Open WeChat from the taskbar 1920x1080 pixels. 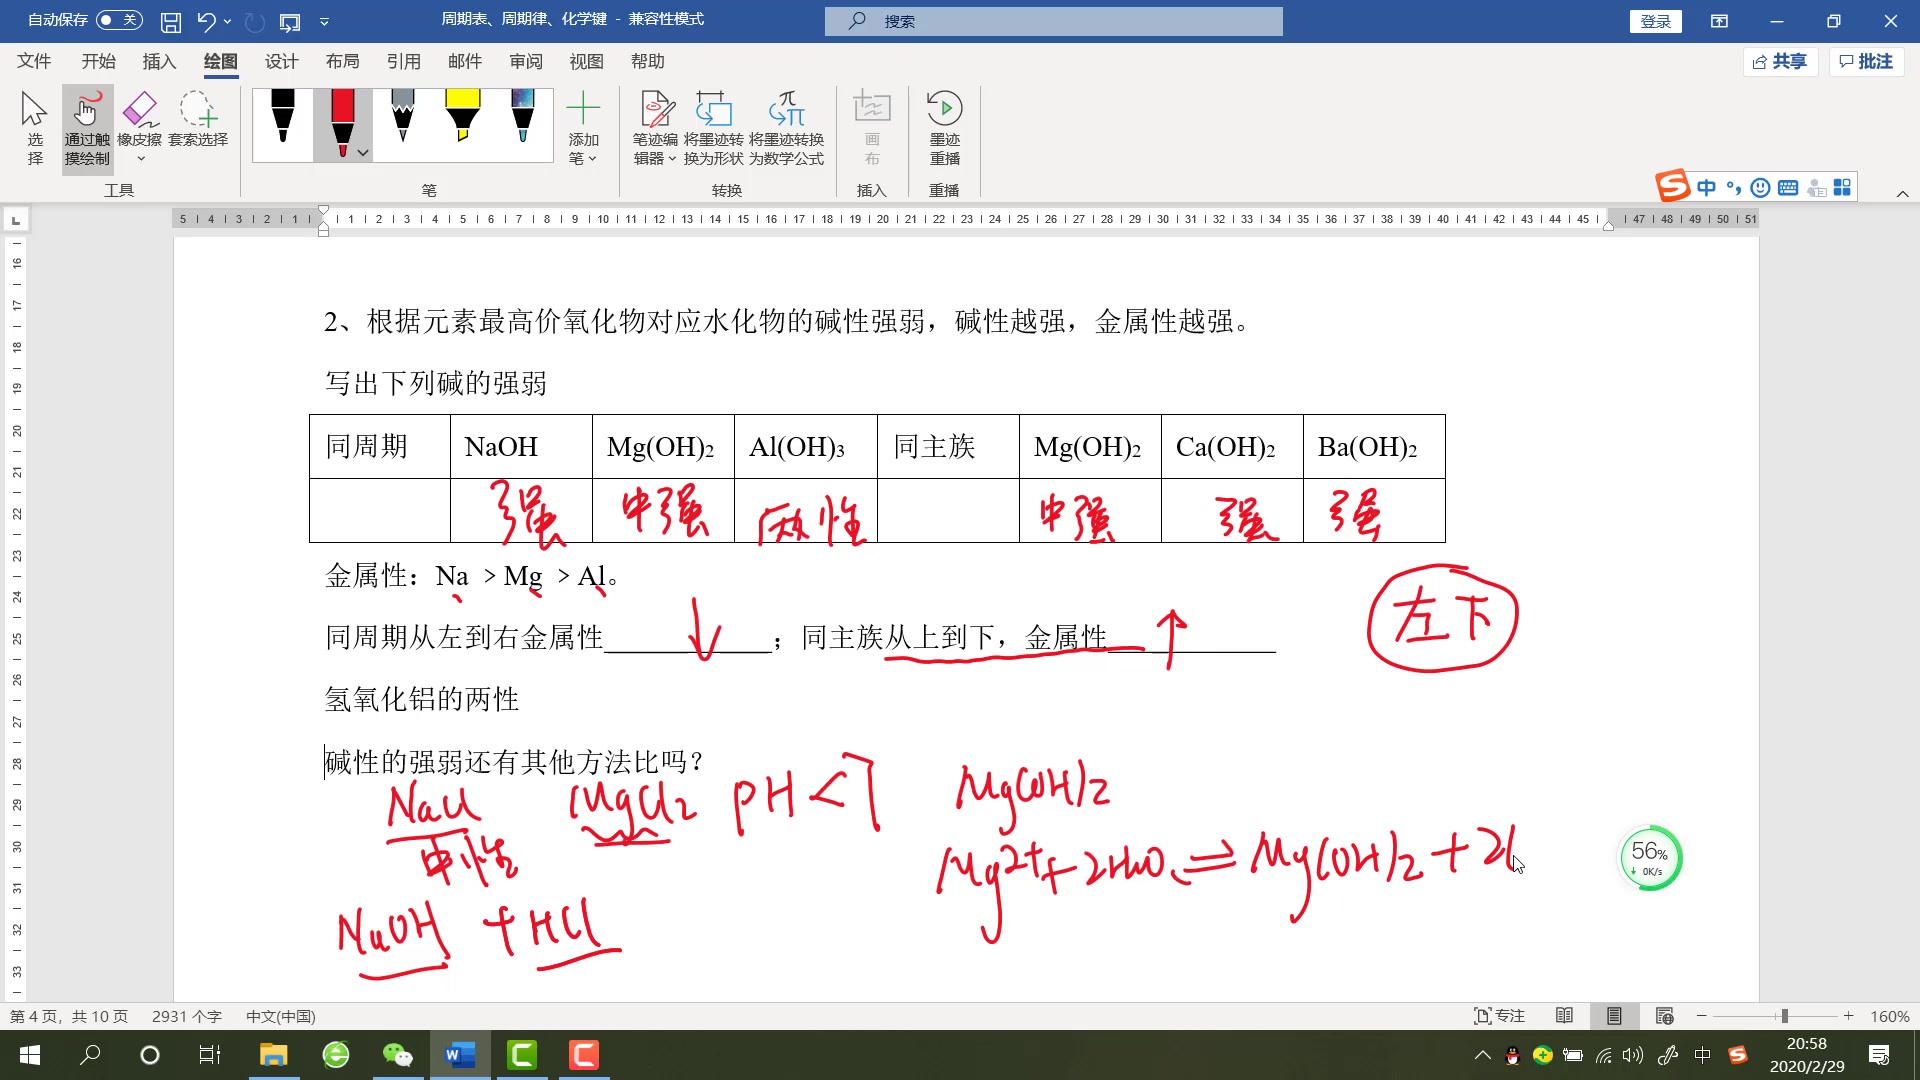click(397, 1055)
